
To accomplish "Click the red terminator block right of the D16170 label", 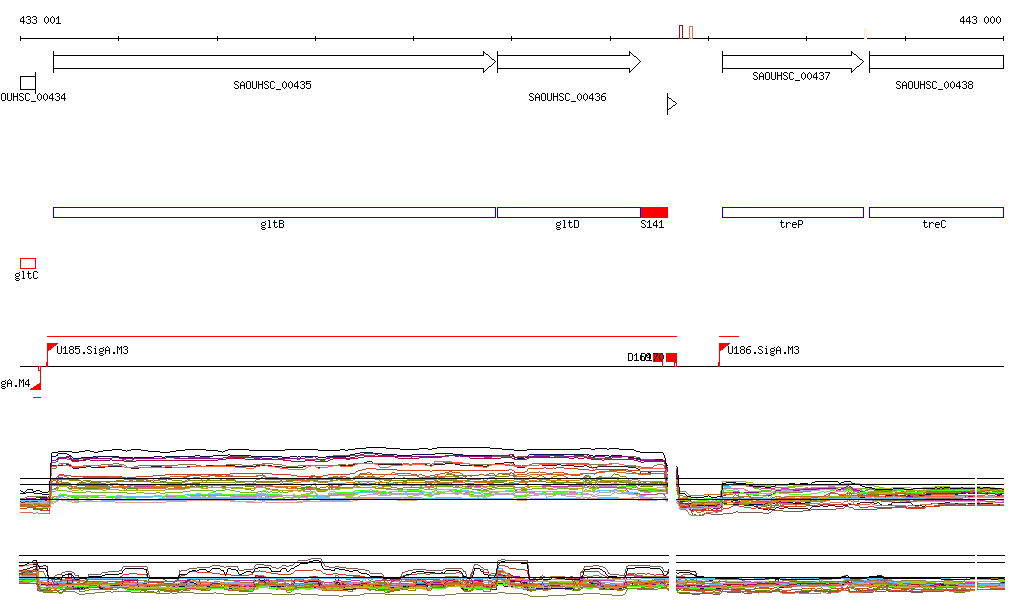I will (x=671, y=358).
